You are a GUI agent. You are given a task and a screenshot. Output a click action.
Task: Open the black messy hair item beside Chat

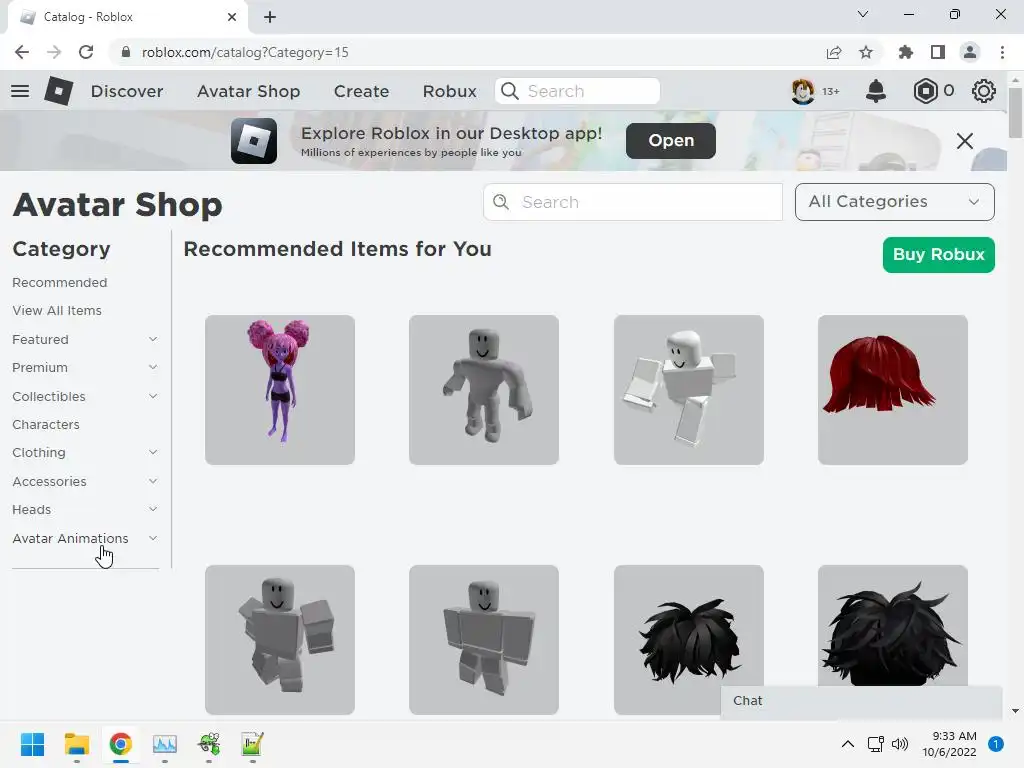coord(893,626)
